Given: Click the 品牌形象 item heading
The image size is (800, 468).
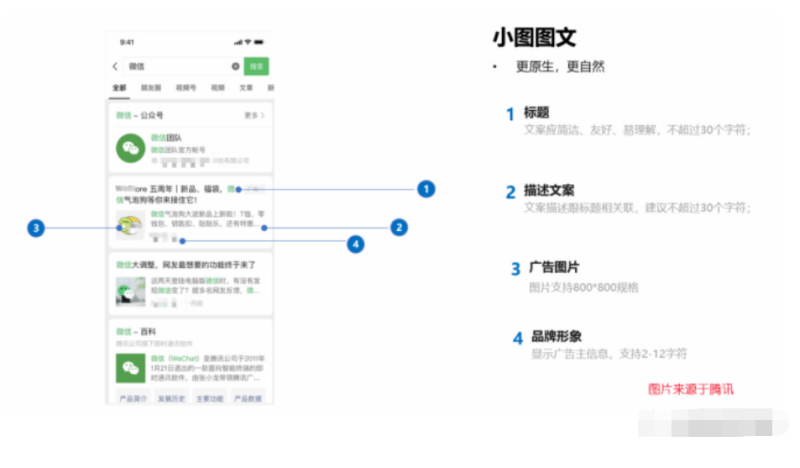Looking at the screenshot, I should 557,336.
